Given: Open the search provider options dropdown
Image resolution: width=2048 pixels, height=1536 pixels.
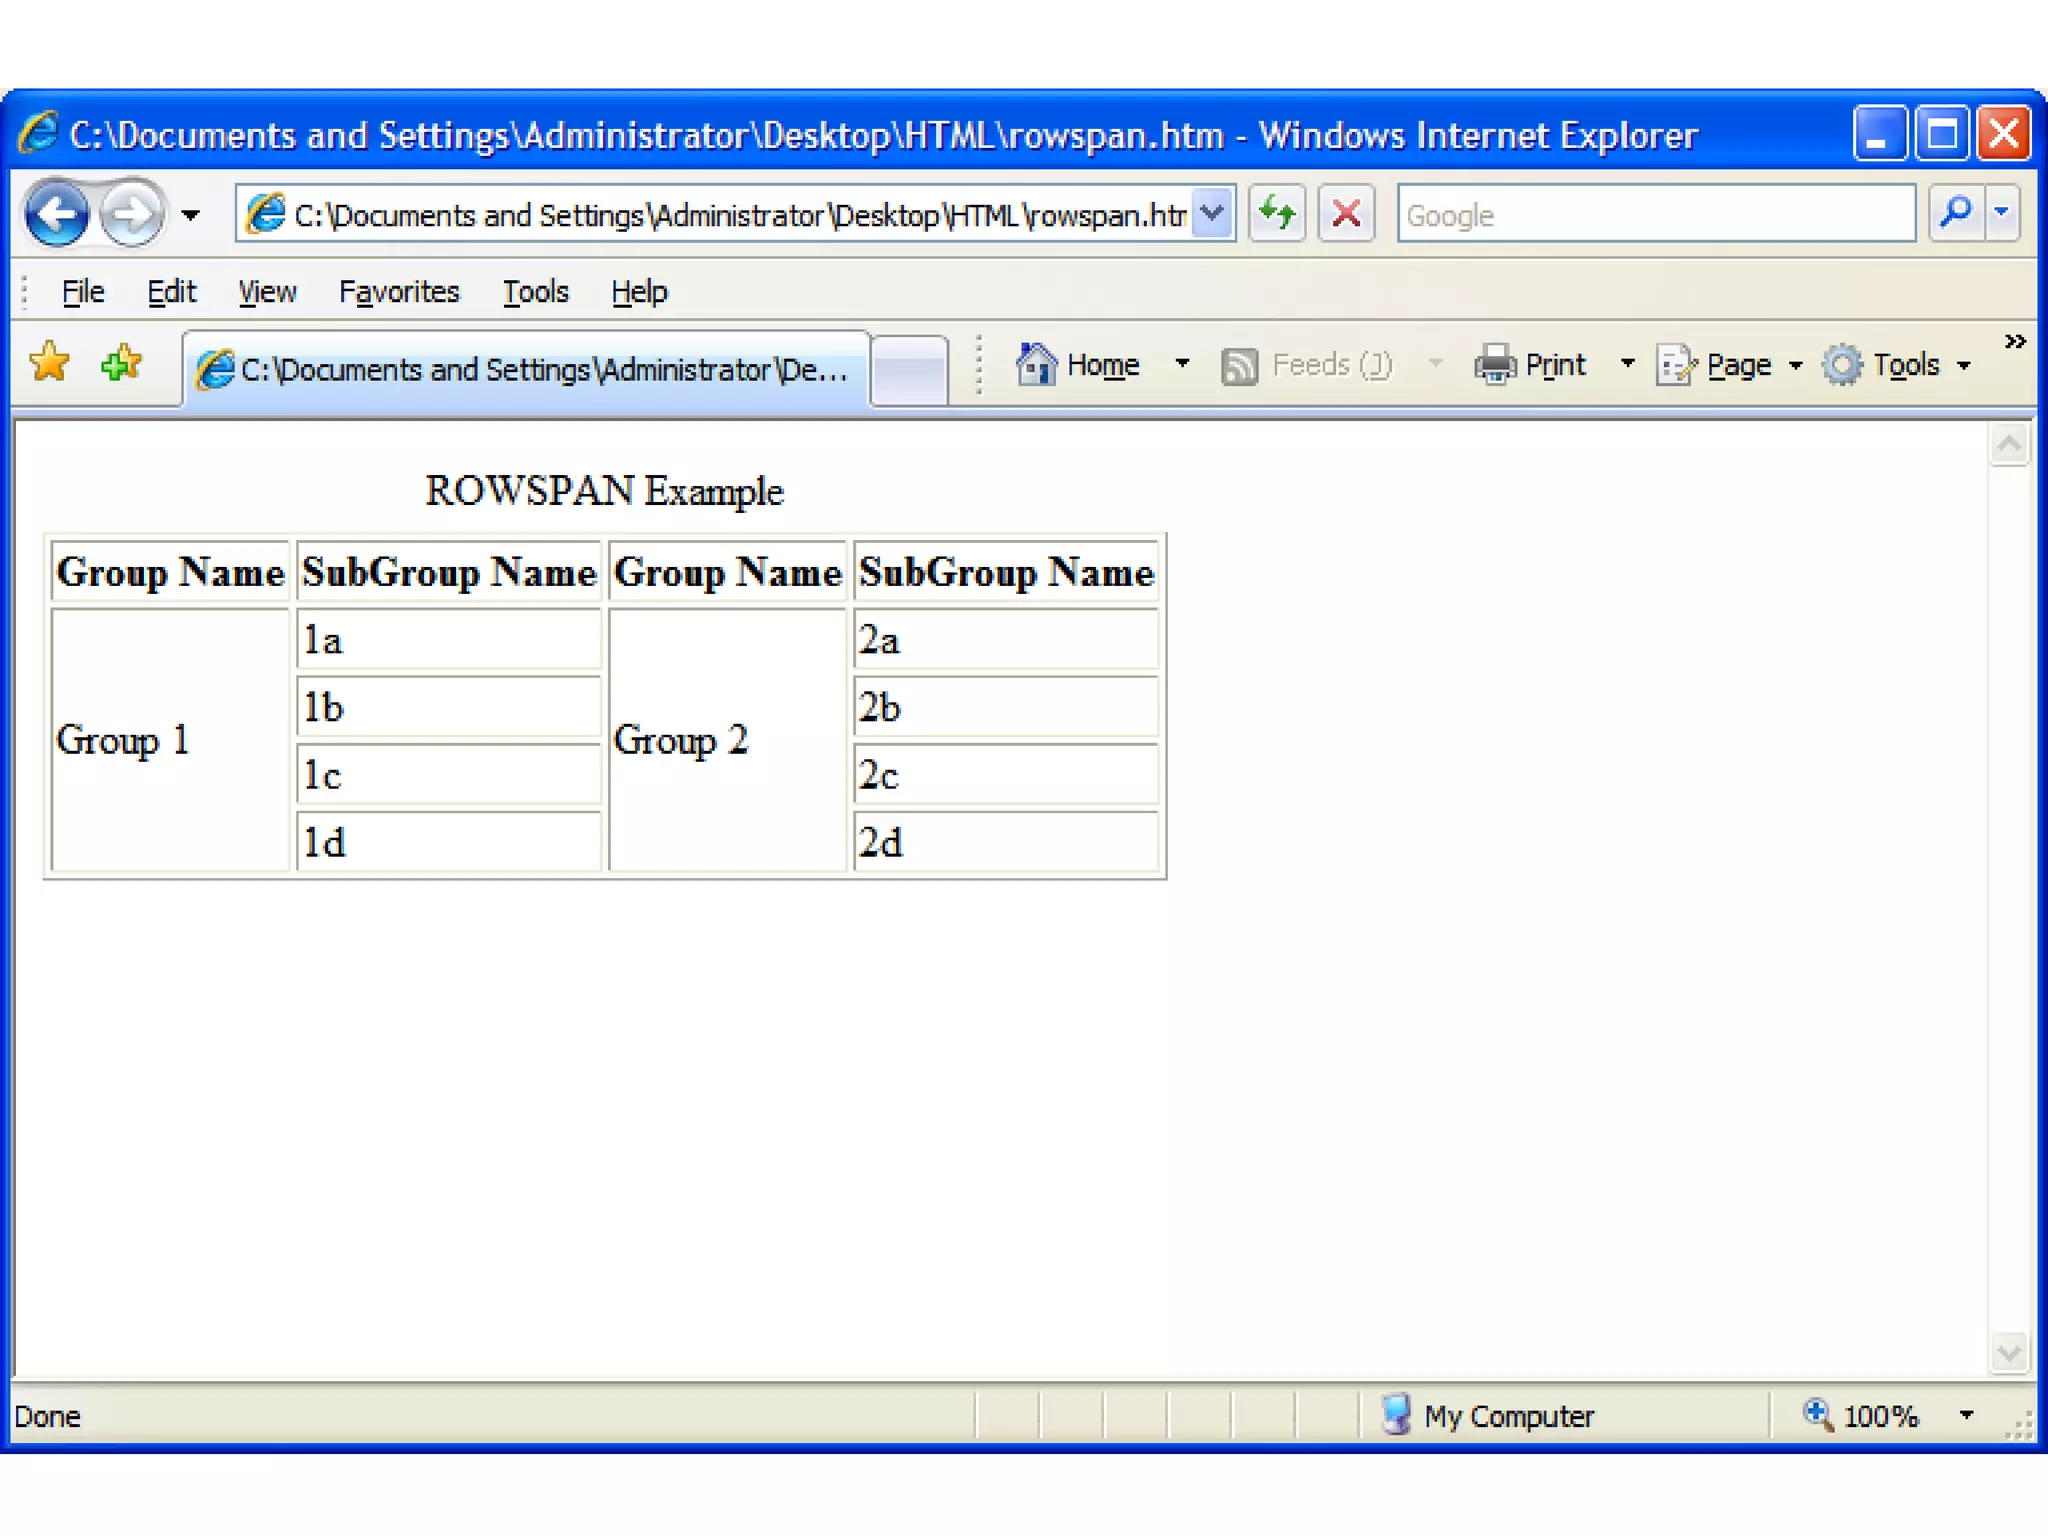Looking at the screenshot, I should [2002, 213].
